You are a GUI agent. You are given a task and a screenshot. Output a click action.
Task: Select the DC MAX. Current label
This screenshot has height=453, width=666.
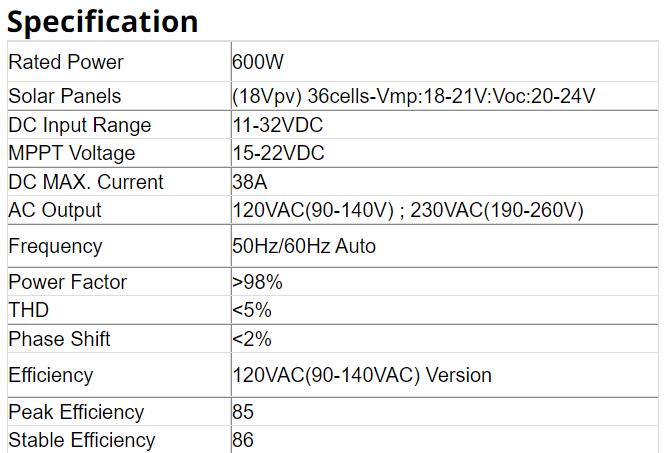86,182
